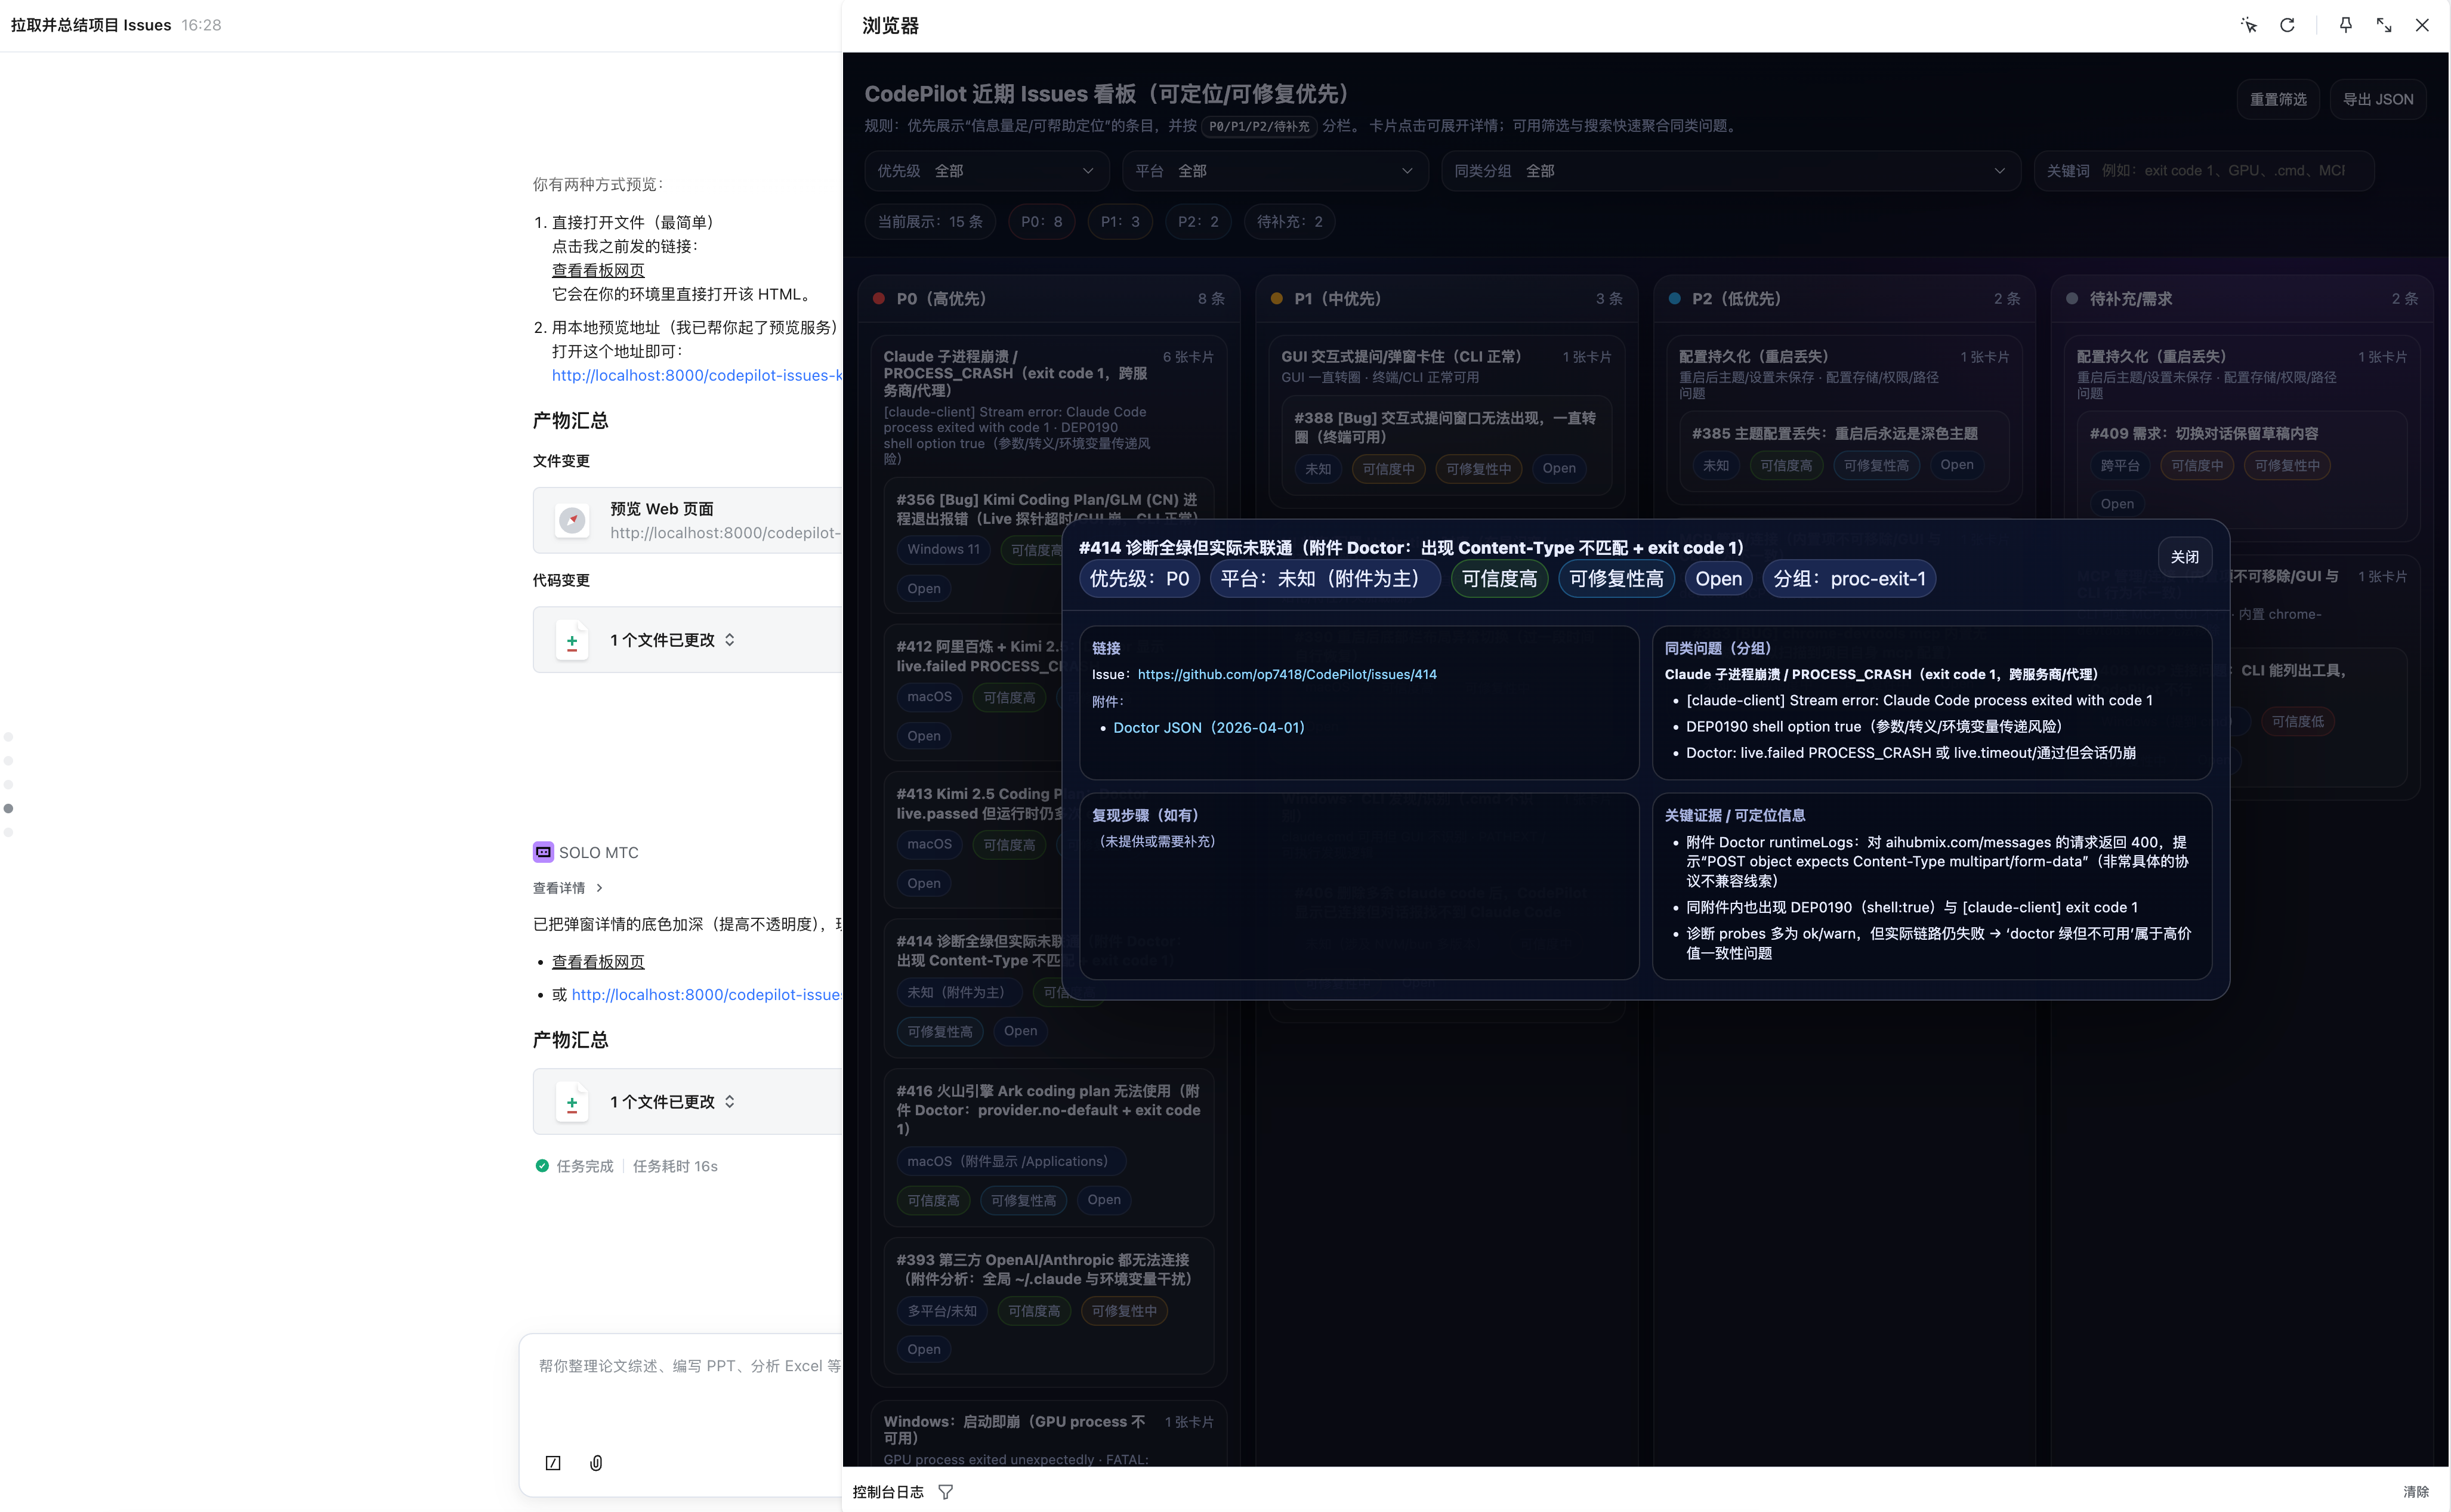Pin the browser panel
The height and width of the screenshot is (1512, 2451).
click(2345, 25)
